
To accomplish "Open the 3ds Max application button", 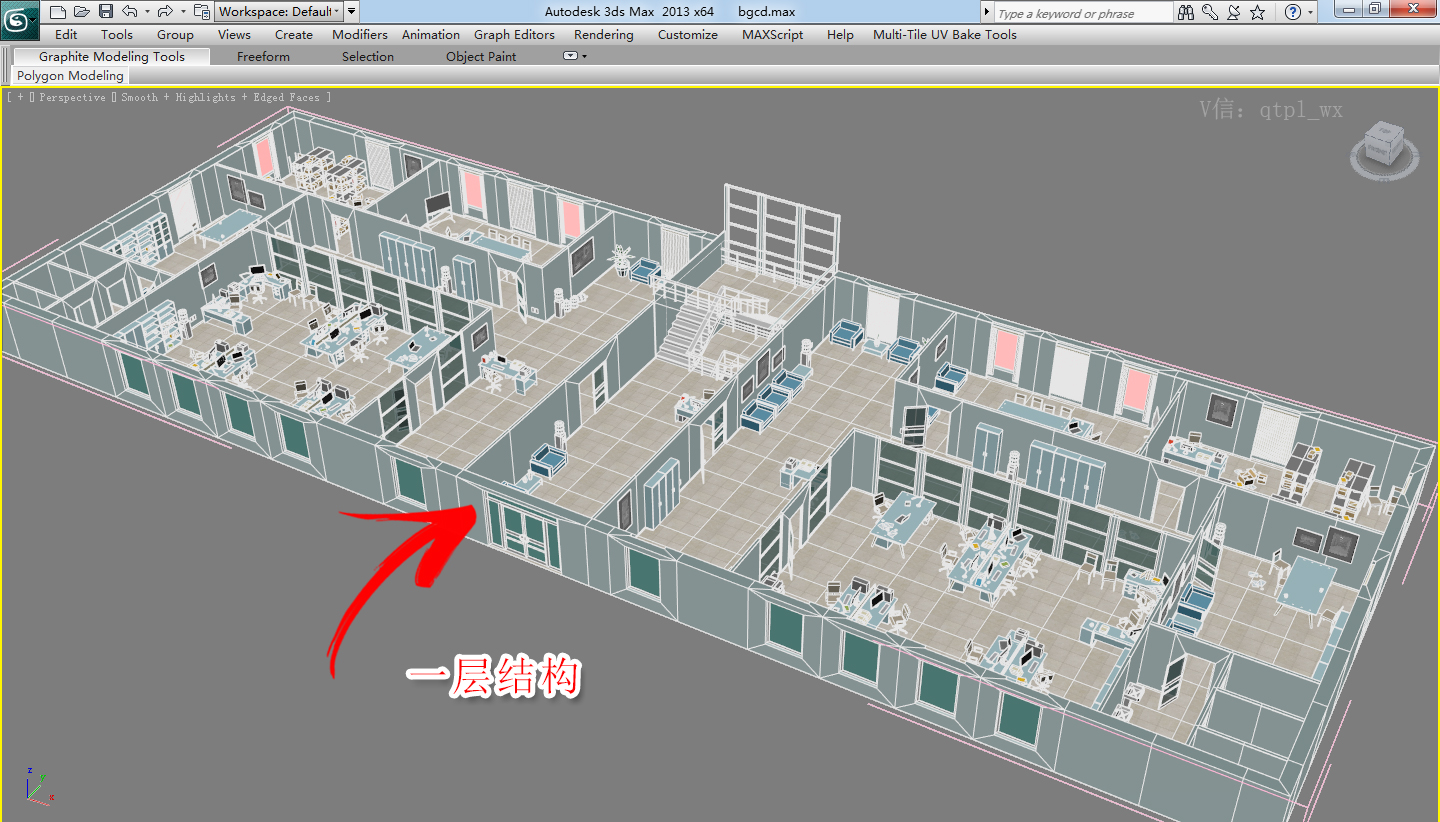I will 19,19.
